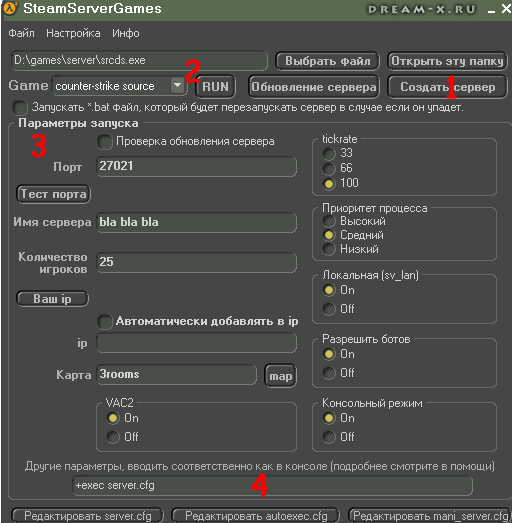Click the Обновление сервера button
The width and height of the screenshot is (512, 523).
click(314, 87)
